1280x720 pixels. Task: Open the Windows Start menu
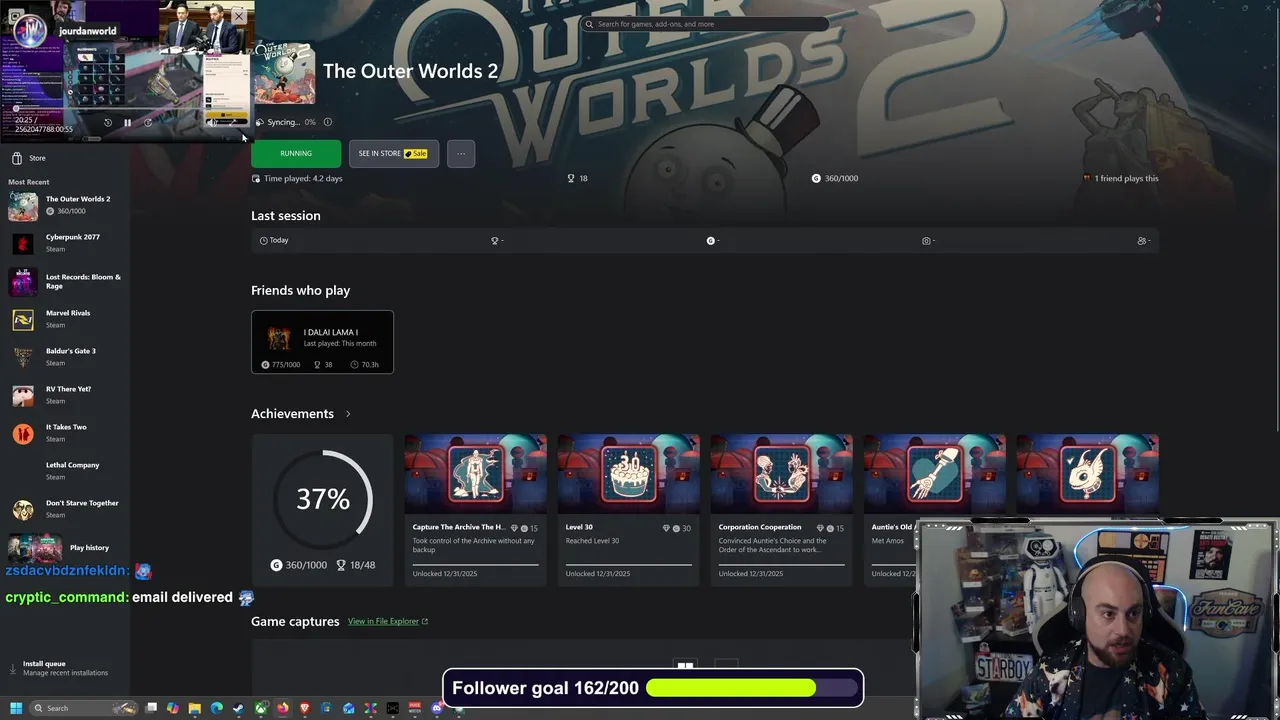[x=16, y=708]
